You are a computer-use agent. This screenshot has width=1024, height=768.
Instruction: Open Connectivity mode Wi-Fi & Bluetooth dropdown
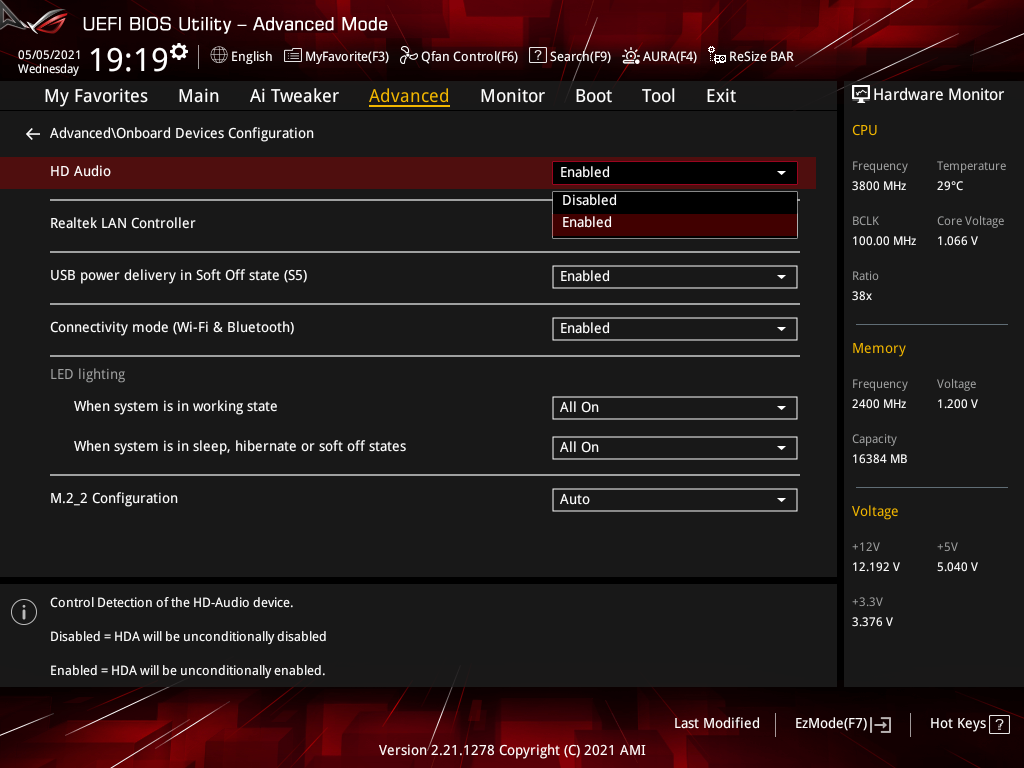tap(675, 329)
